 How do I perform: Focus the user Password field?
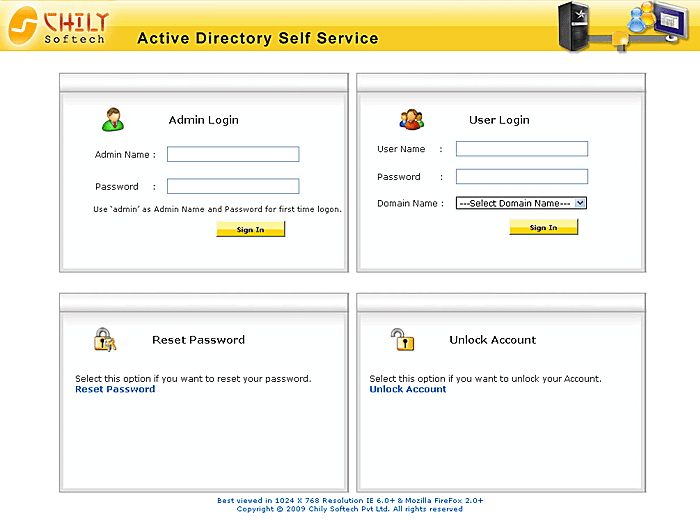pyautogui.click(x=522, y=177)
